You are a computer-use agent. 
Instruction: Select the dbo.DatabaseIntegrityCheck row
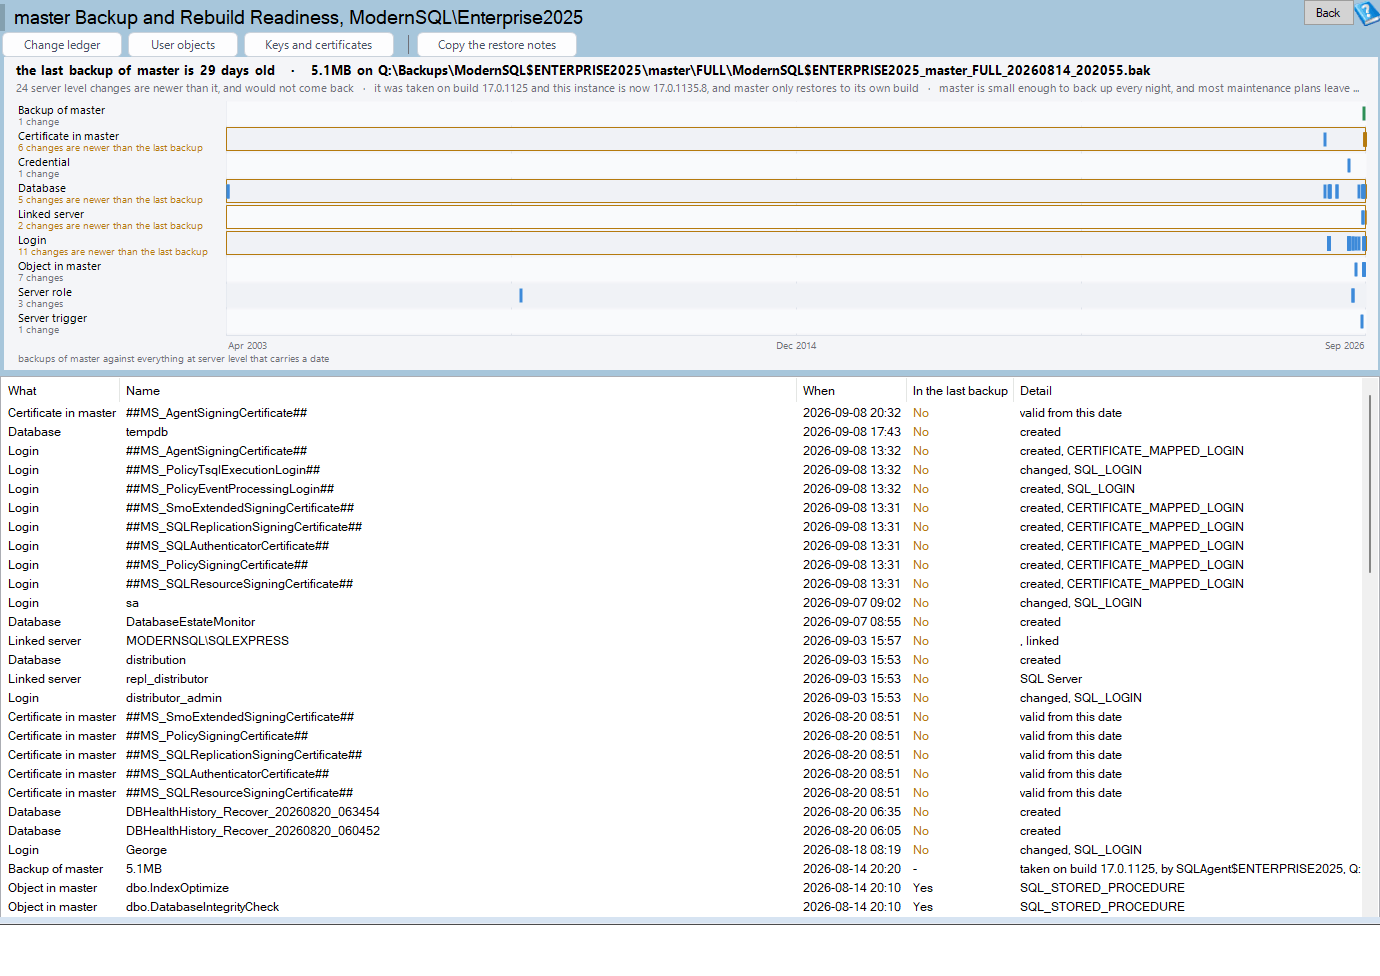tap(683, 907)
